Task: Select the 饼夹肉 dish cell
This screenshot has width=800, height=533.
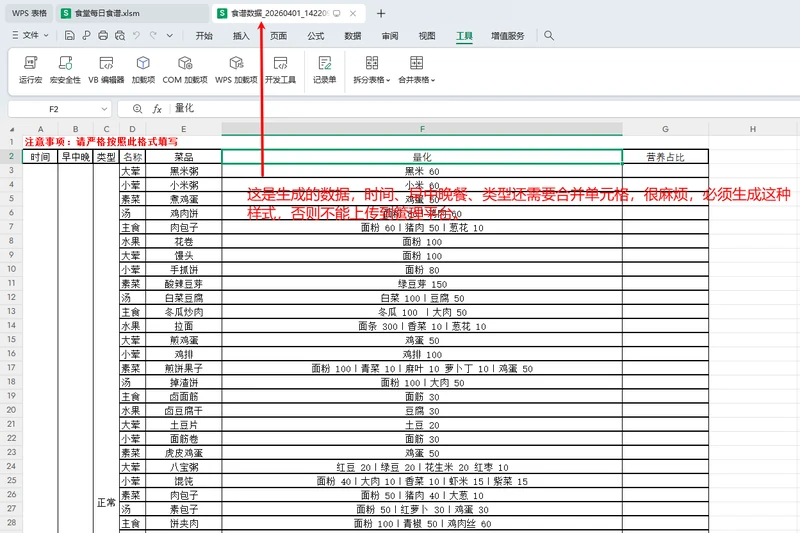Action: click(184, 523)
